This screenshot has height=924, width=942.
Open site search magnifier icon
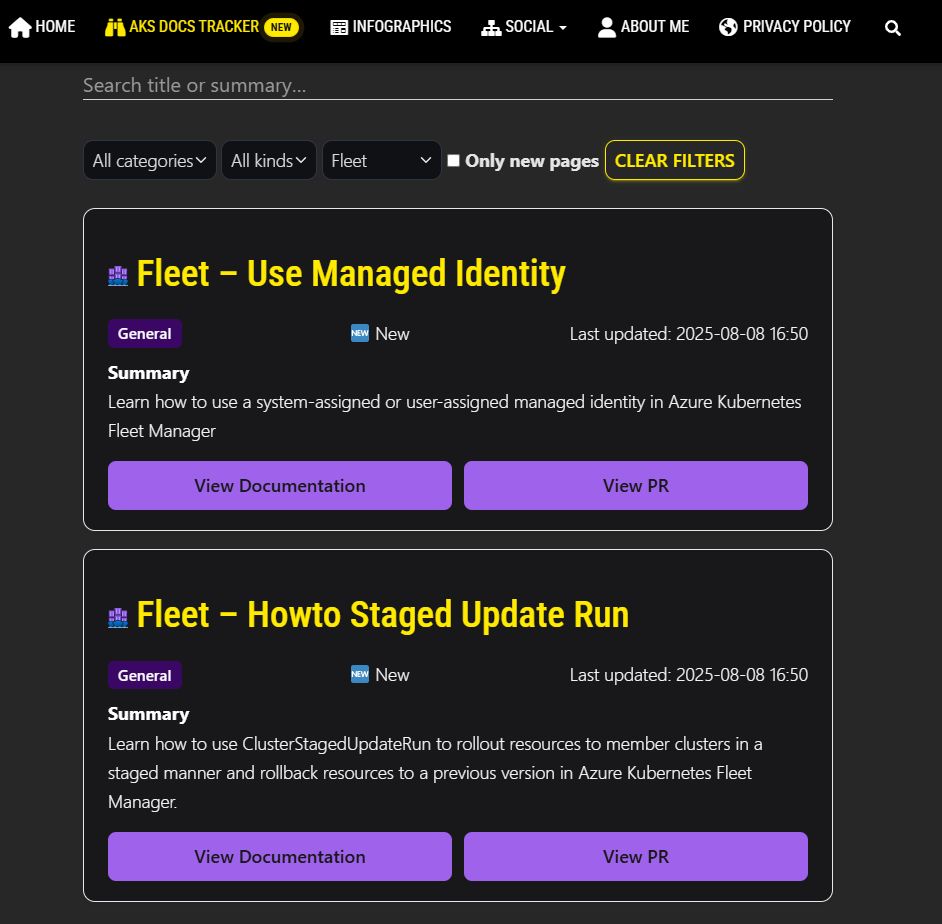point(893,28)
